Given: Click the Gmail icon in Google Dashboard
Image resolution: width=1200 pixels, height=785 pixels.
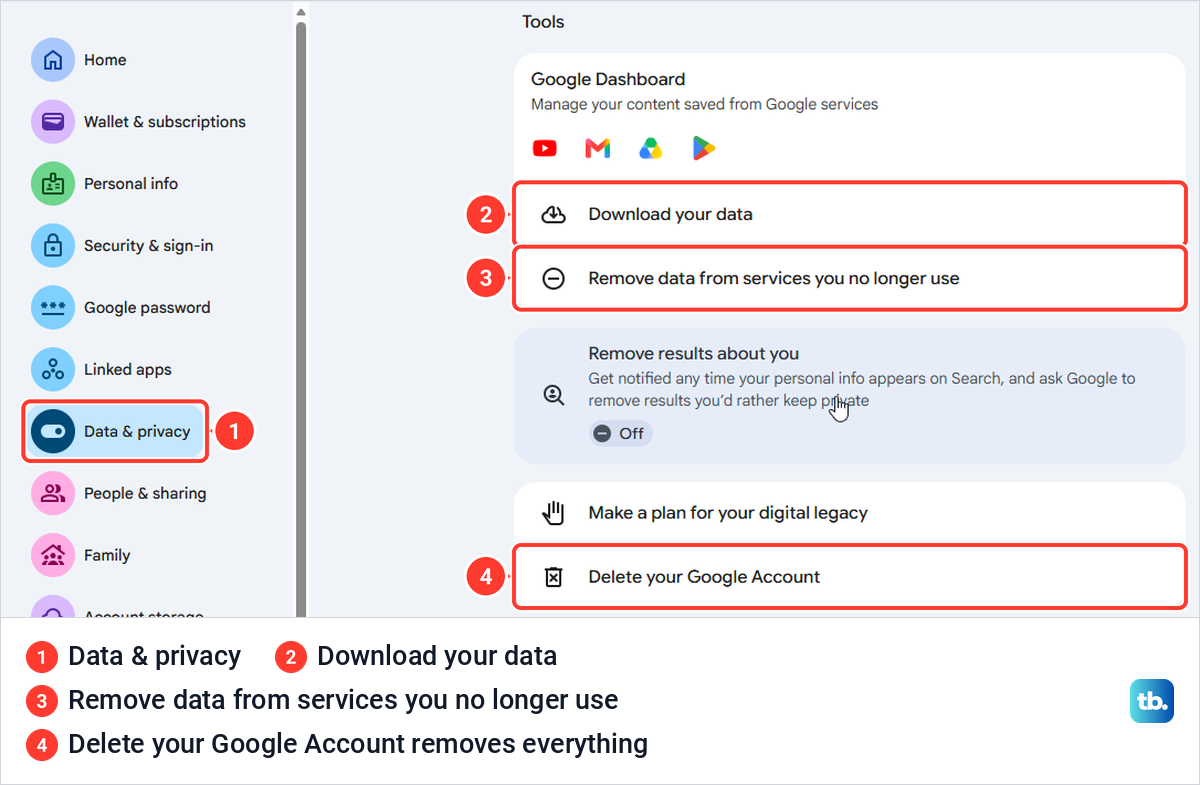Looking at the screenshot, I should [598, 149].
